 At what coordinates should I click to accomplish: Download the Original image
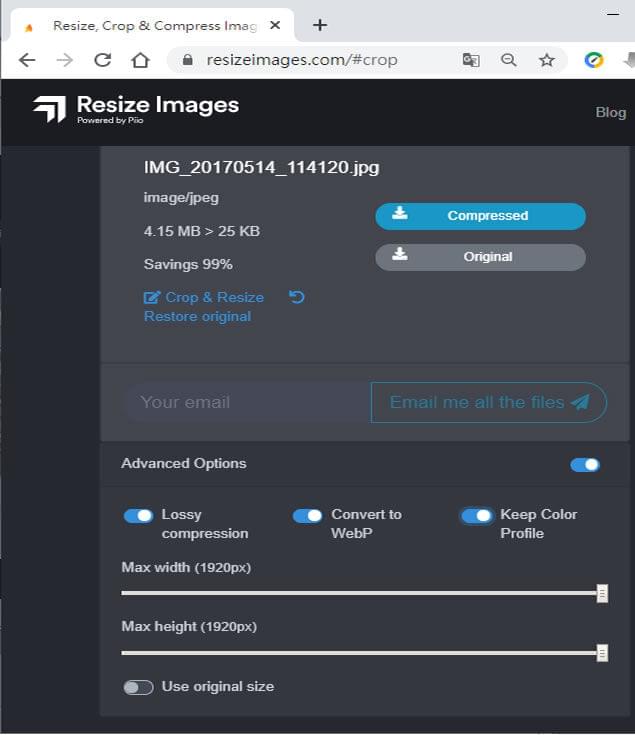[480, 257]
